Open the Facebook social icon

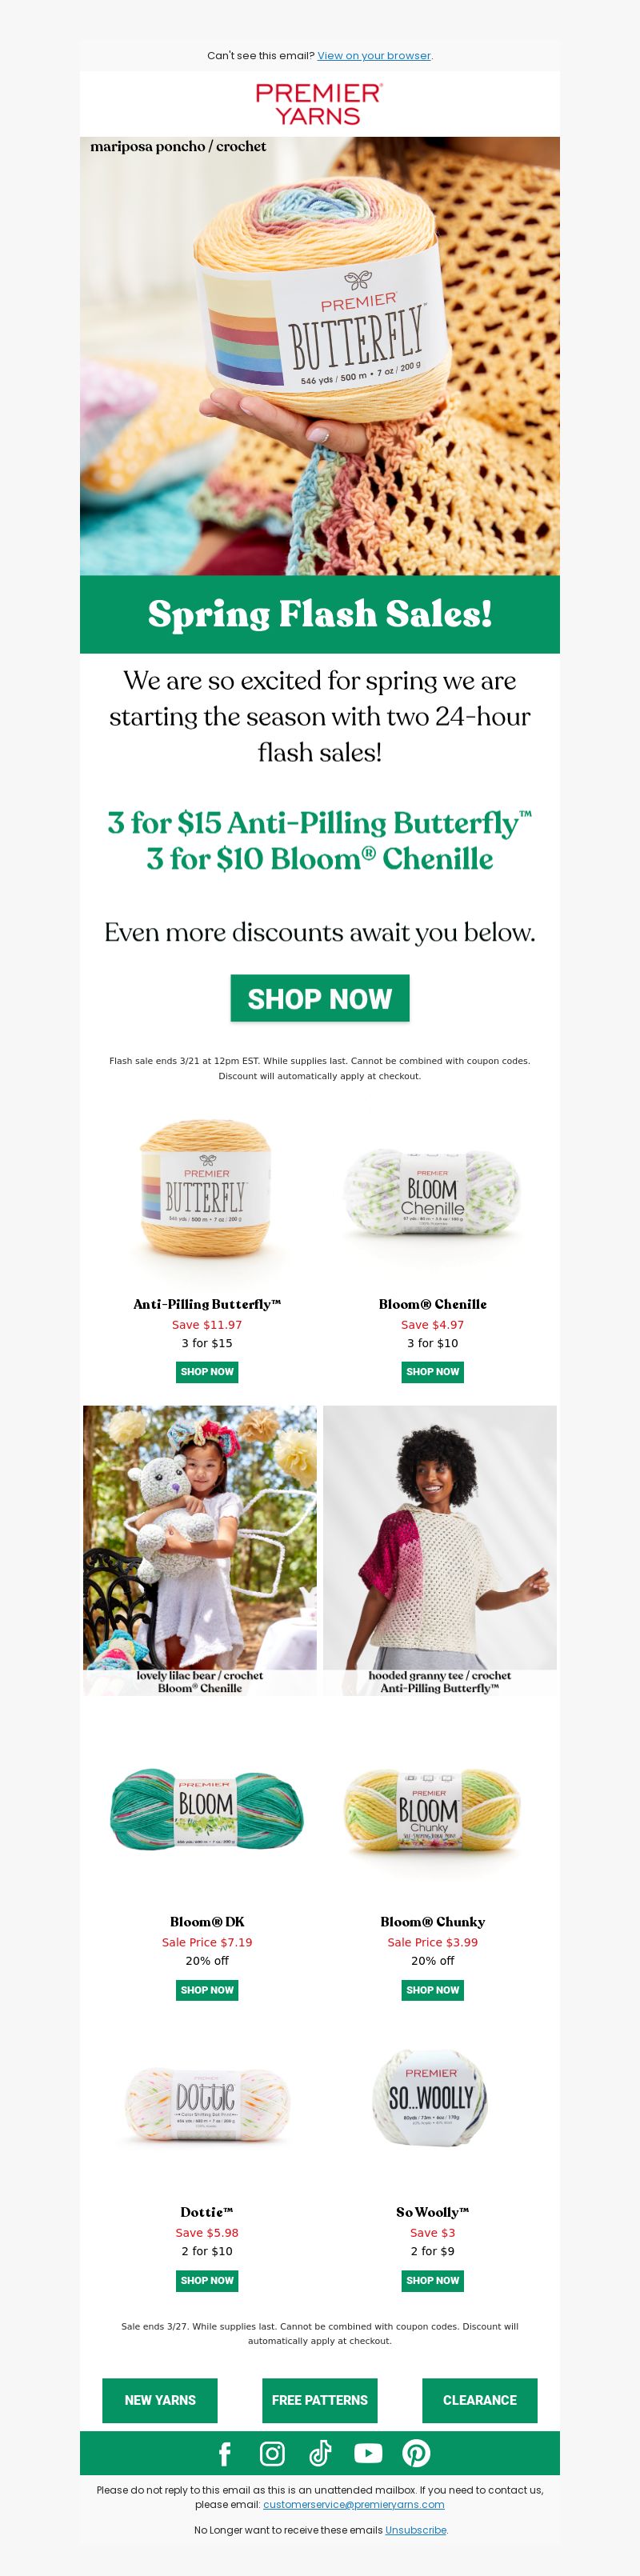point(224,2454)
